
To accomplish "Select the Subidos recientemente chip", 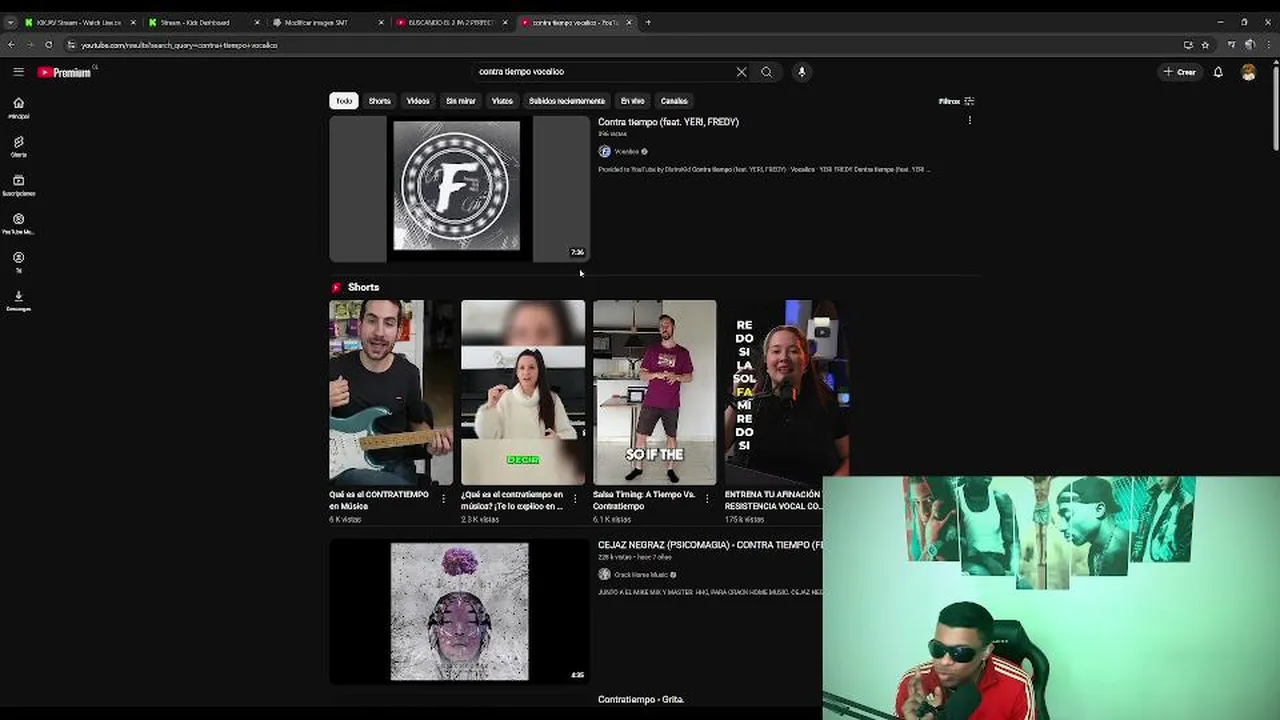I will tap(567, 101).
